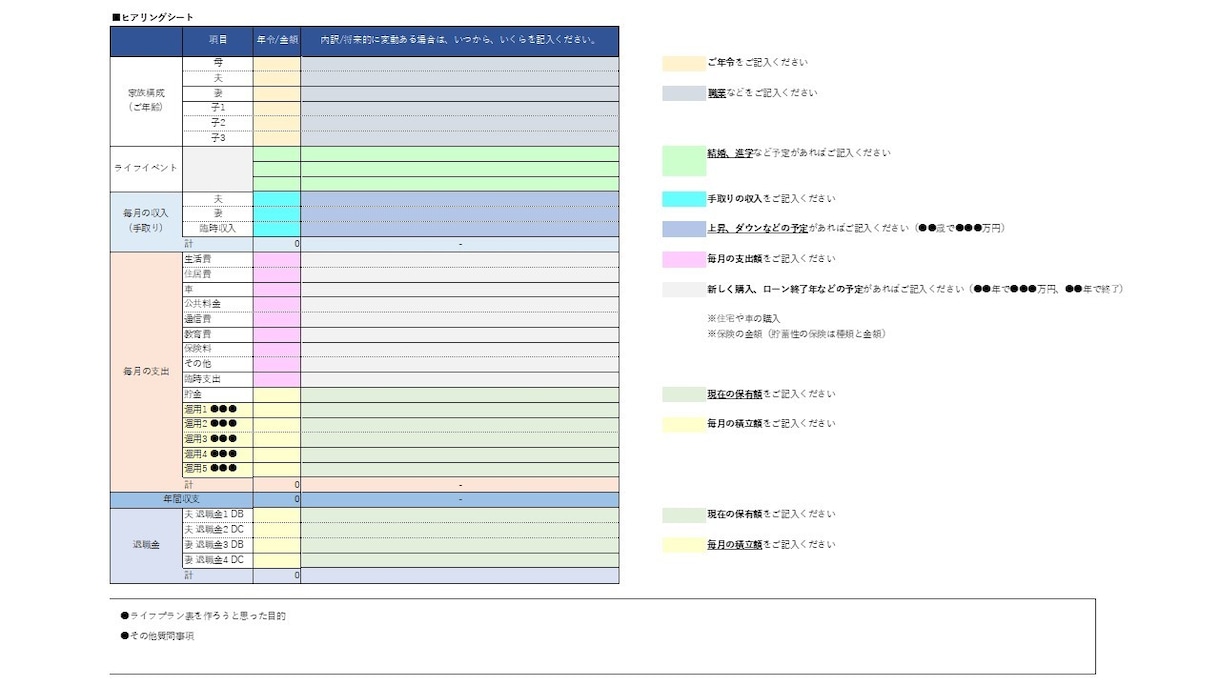Click the 貯金 row label

coord(218,394)
